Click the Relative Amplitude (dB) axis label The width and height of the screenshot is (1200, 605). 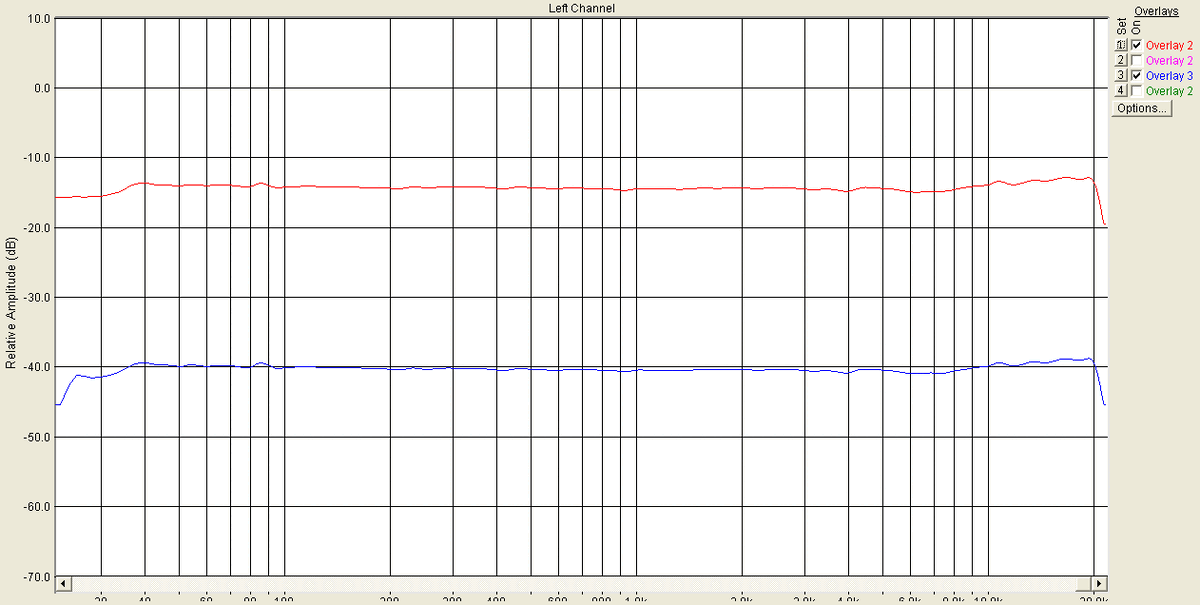(x=11, y=303)
